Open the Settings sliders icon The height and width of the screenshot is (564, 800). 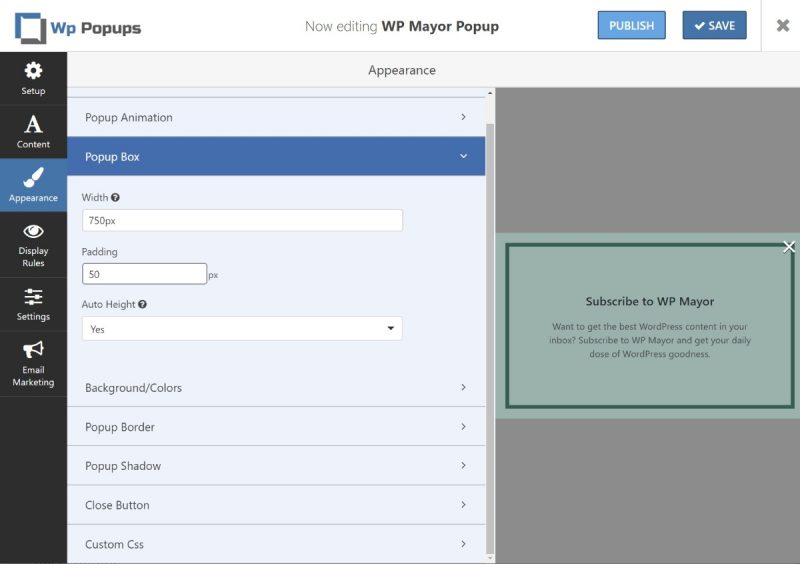(x=33, y=297)
